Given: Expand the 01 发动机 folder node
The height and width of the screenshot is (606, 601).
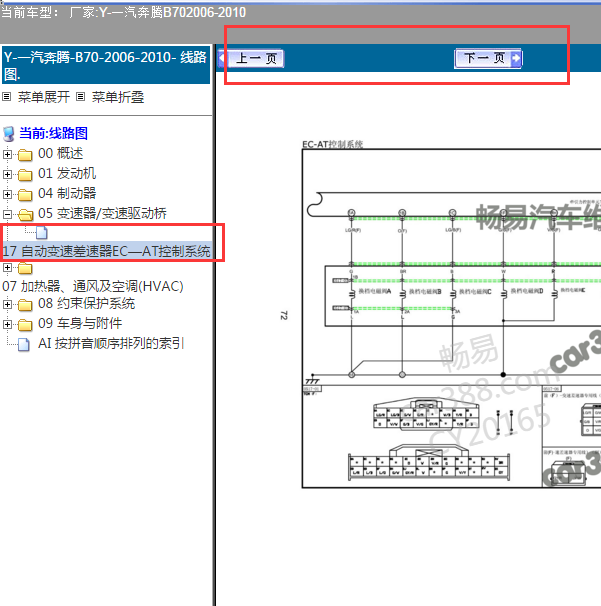Looking at the screenshot, I should tap(7, 174).
